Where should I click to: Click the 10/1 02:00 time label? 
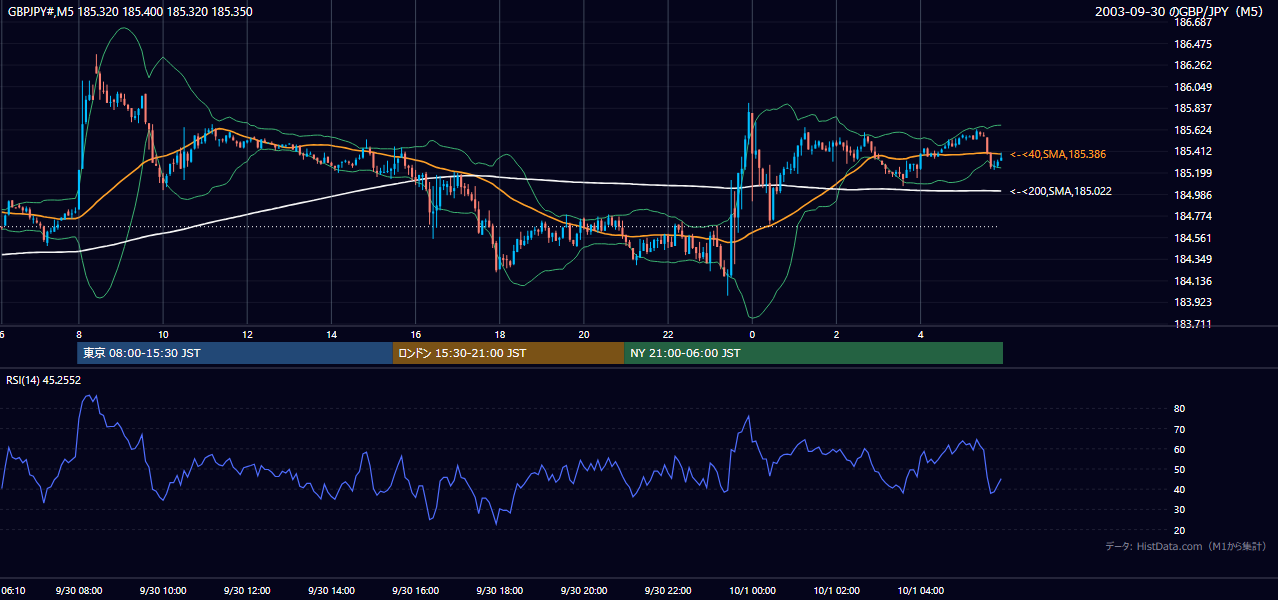(836, 591)
